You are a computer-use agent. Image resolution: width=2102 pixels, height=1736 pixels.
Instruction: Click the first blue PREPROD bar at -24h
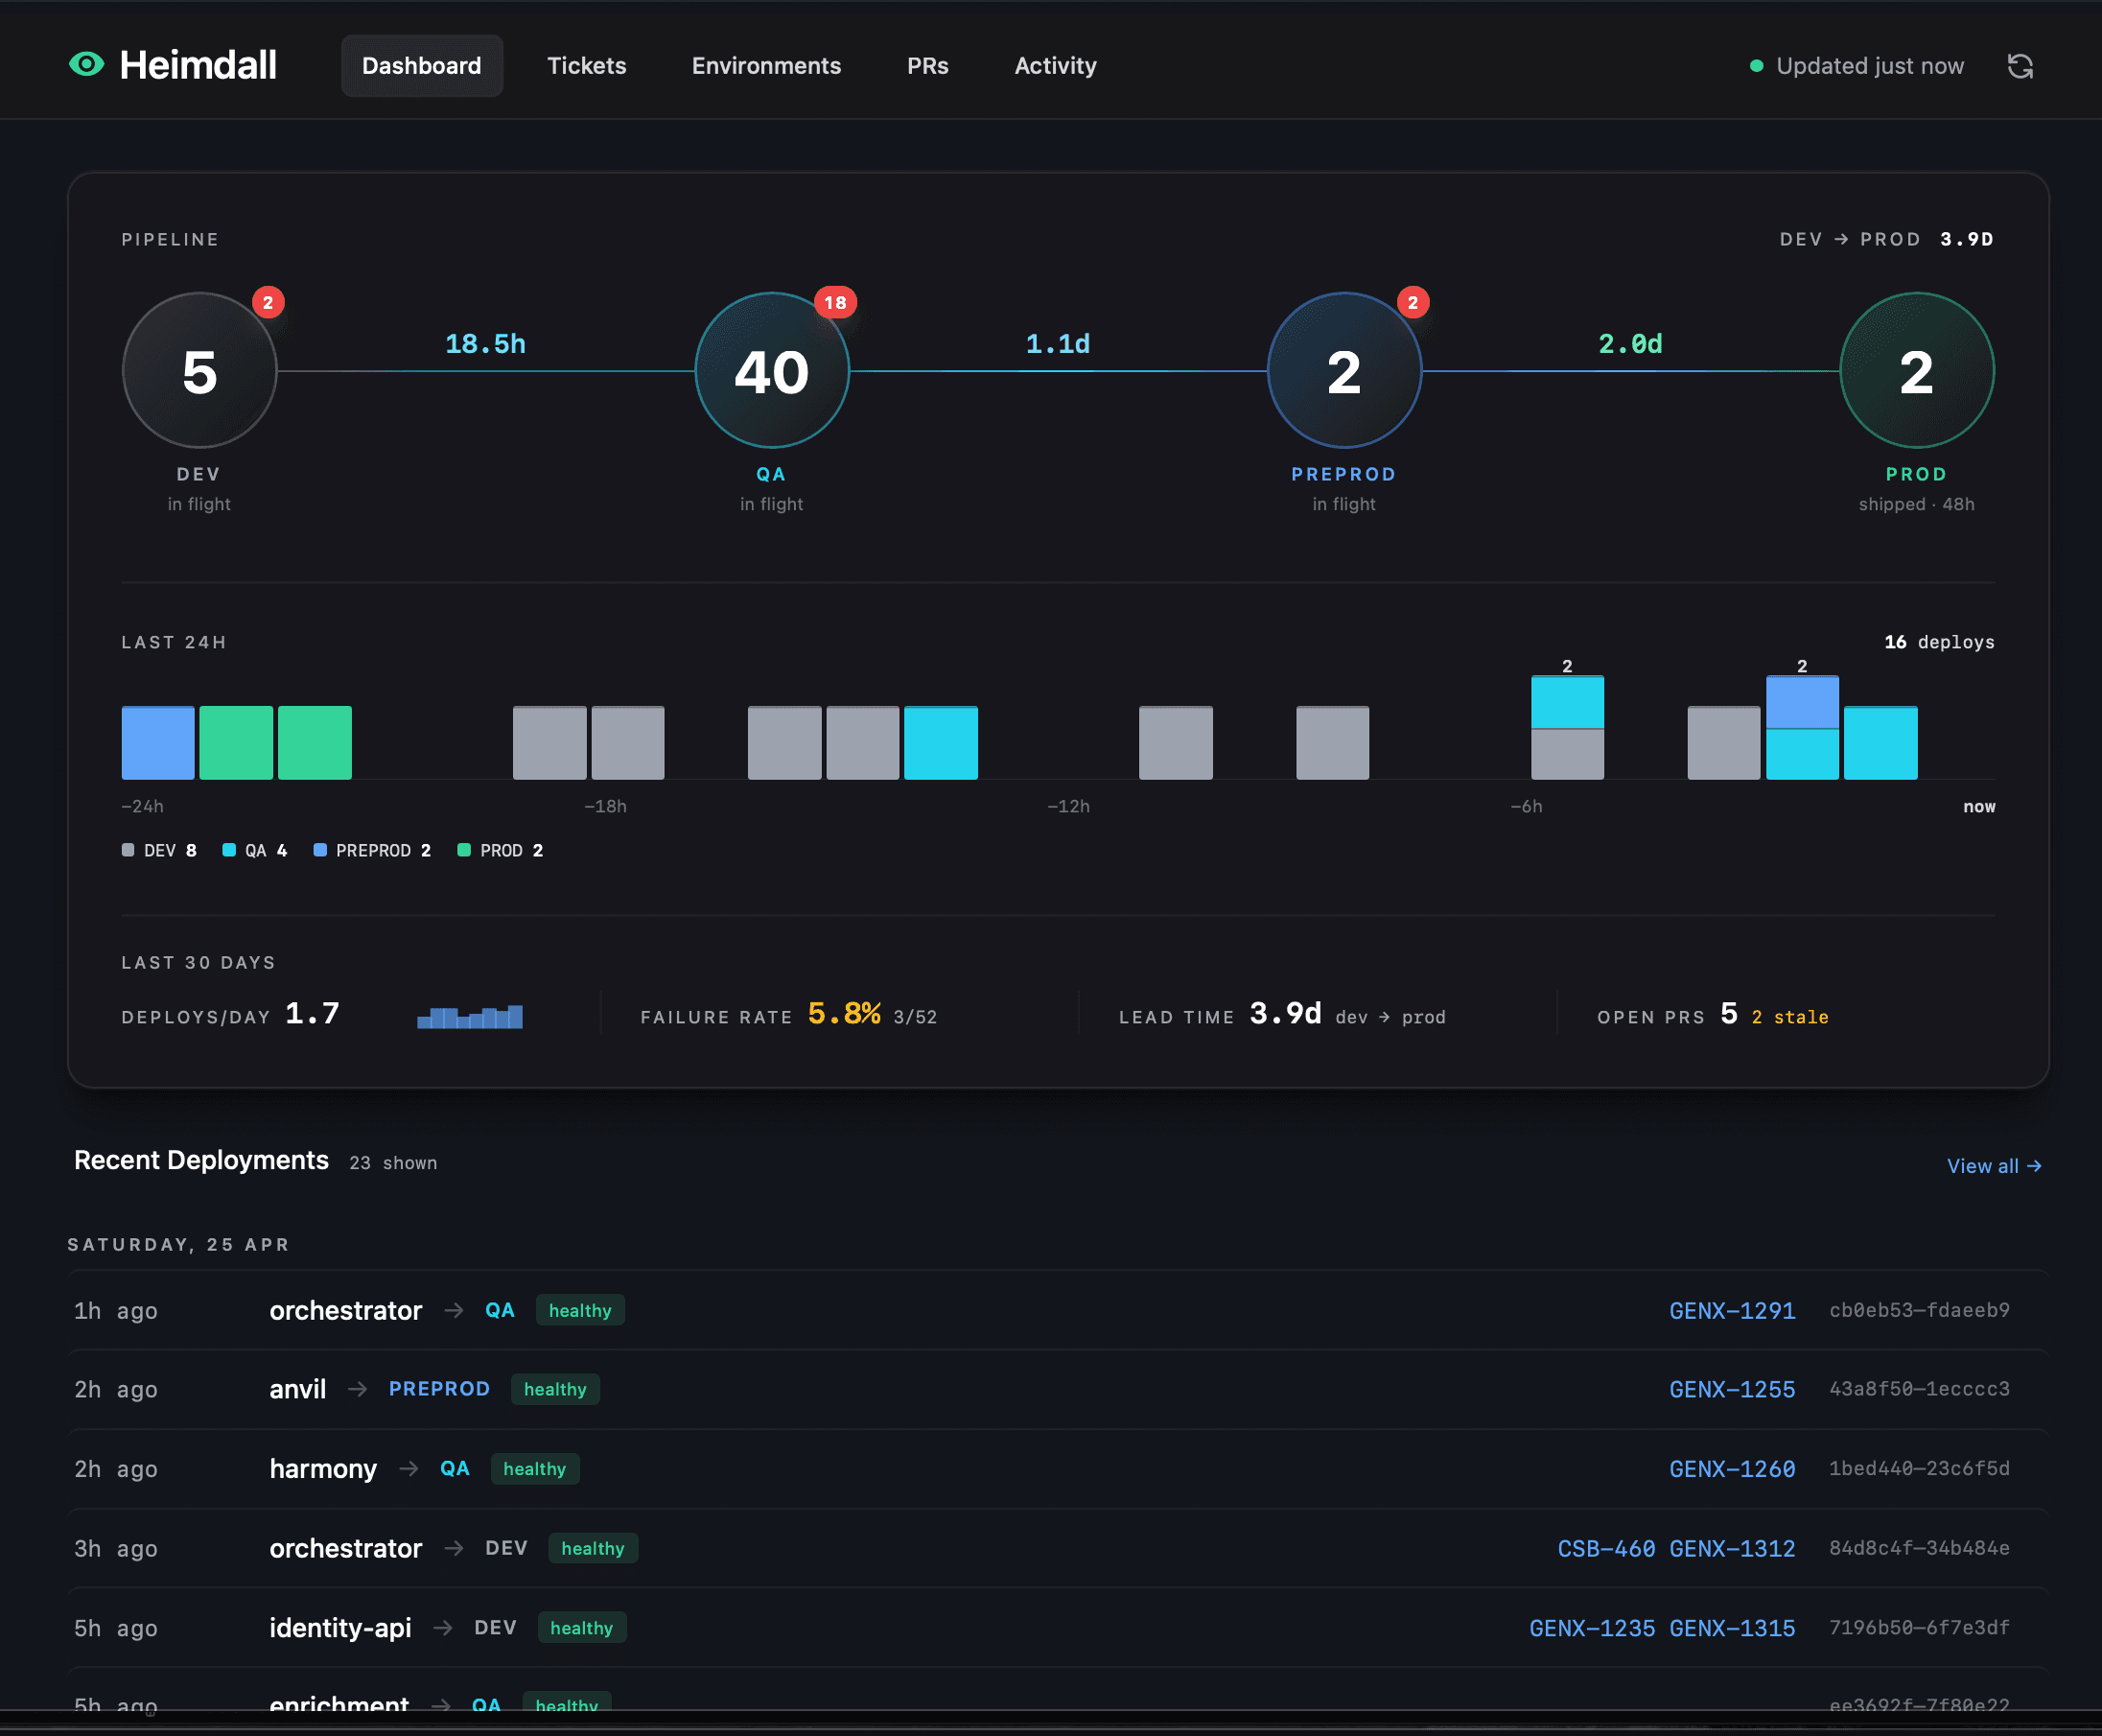pyautogui.click(x=158, y=742)
